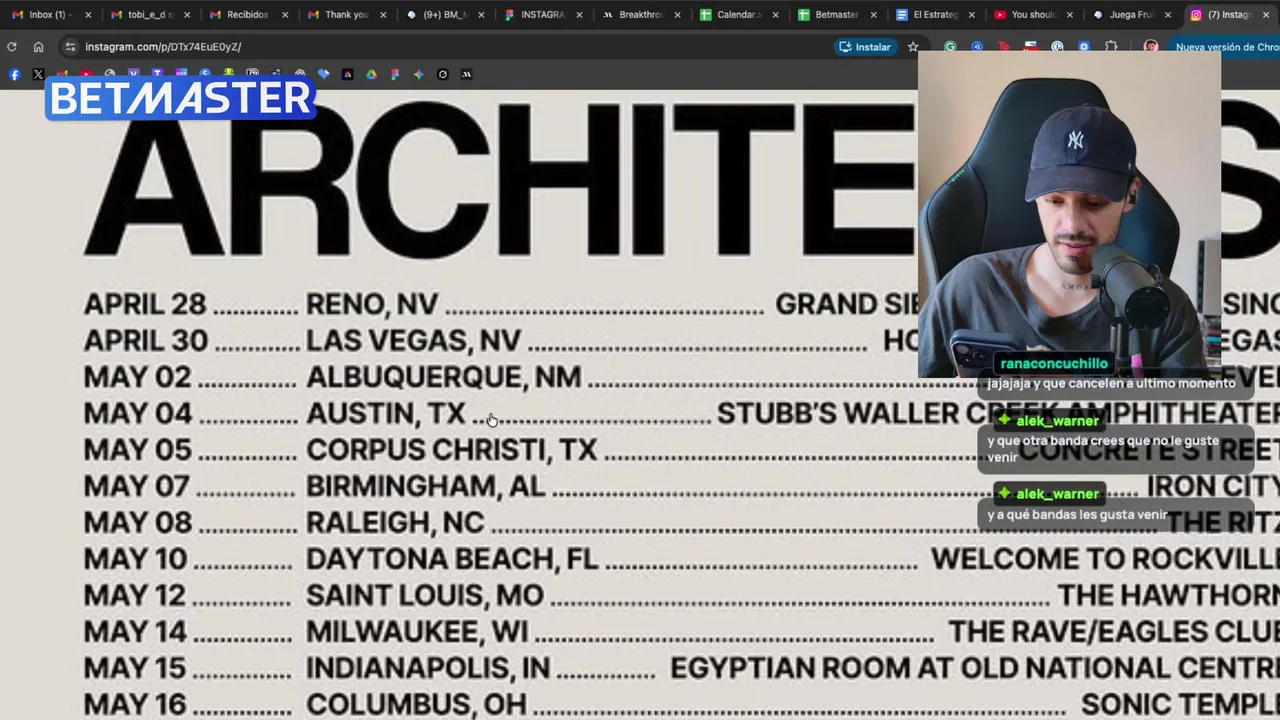Open the Figma bookmark icon

coord(395,74)
